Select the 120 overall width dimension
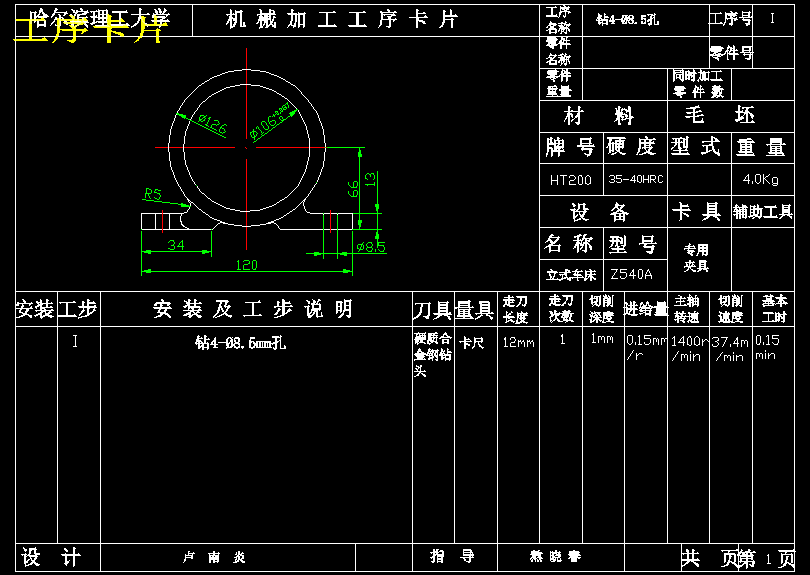Screen dimensions: 810x575 [x=246, y=265]
